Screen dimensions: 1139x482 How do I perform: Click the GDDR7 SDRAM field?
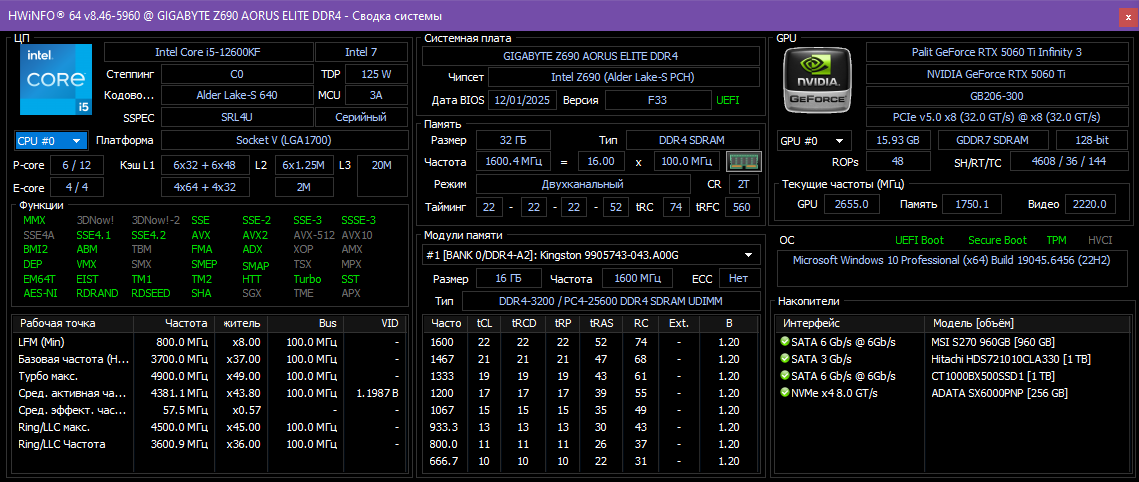tap(993, 141)
